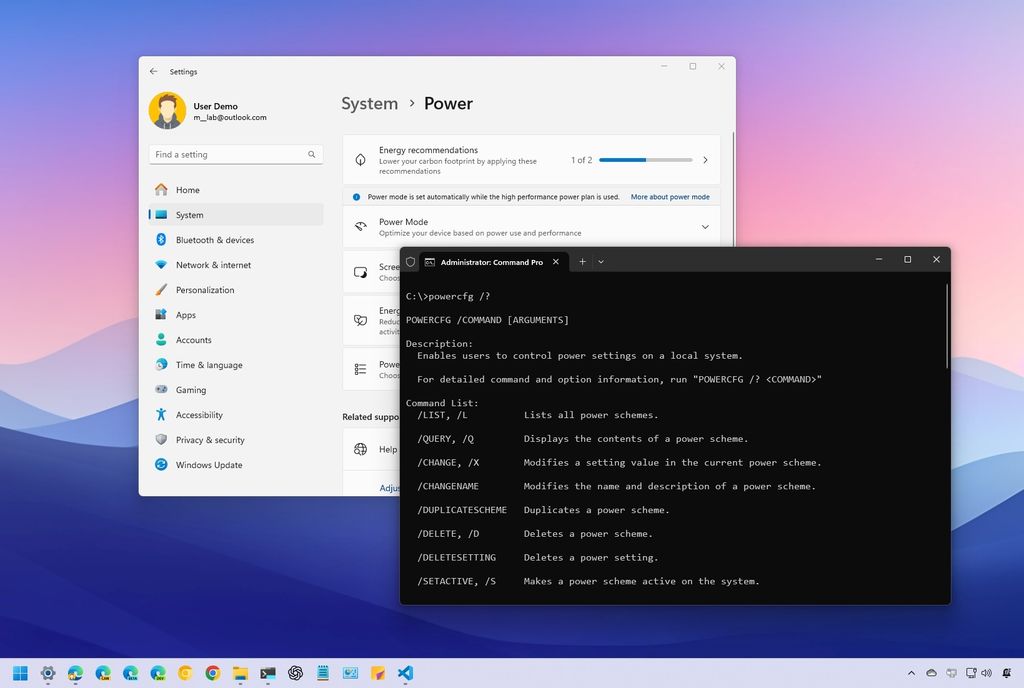Click the Energy recommendations leaf icon
This screenshot has height=688, width=1024.
point(362,160)
